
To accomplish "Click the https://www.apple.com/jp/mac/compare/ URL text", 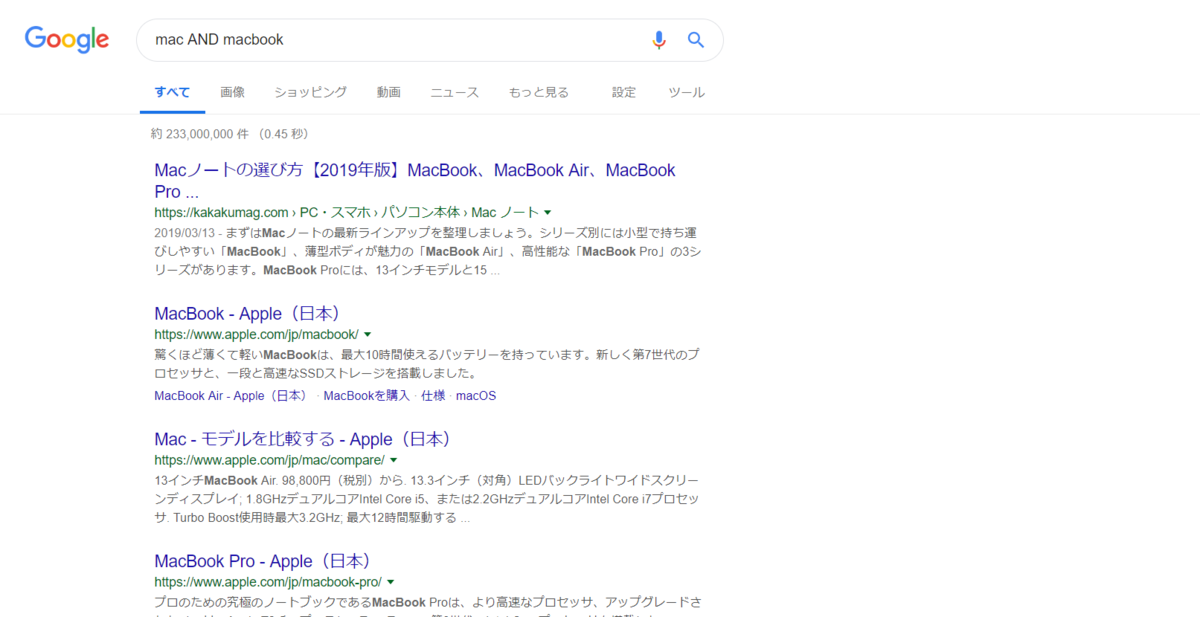I will pyautogui.click(x=269, y=460).
